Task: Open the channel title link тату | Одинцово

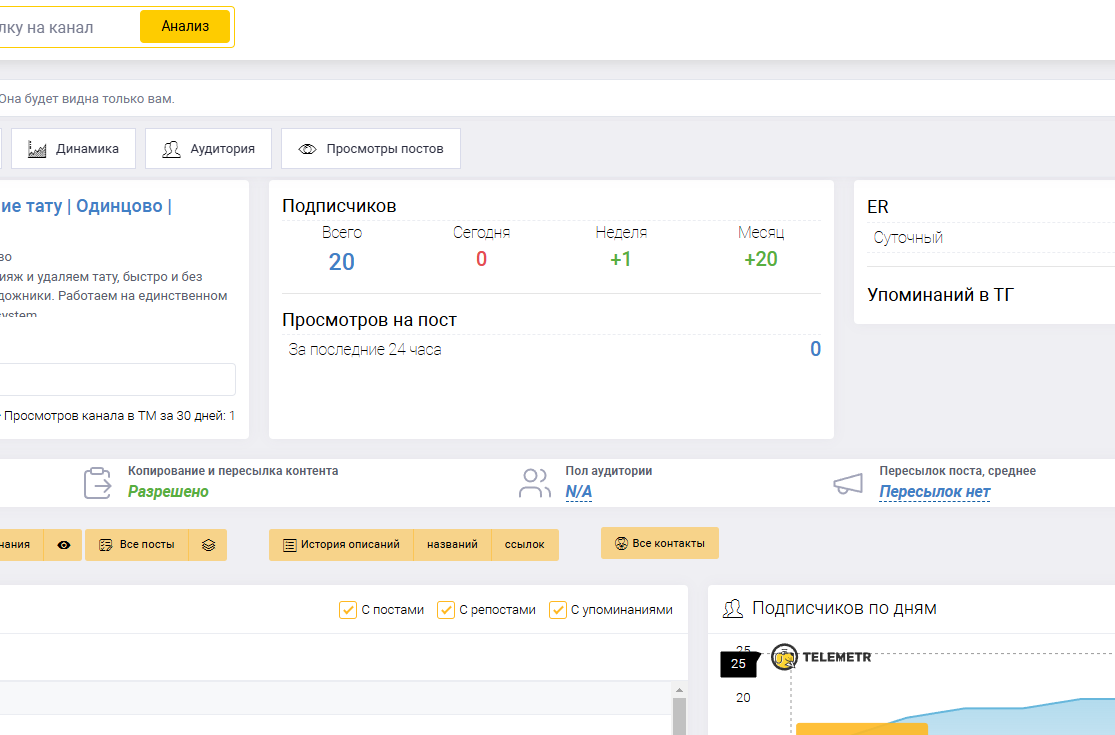Action: [x=86, y=205]
